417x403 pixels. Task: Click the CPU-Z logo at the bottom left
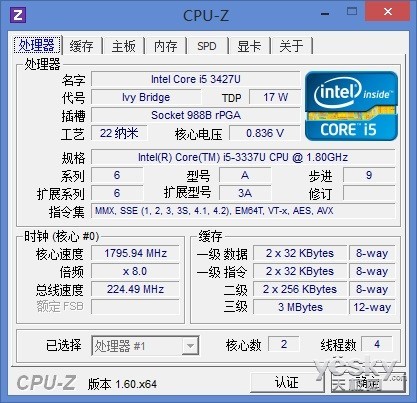(46, 383)
